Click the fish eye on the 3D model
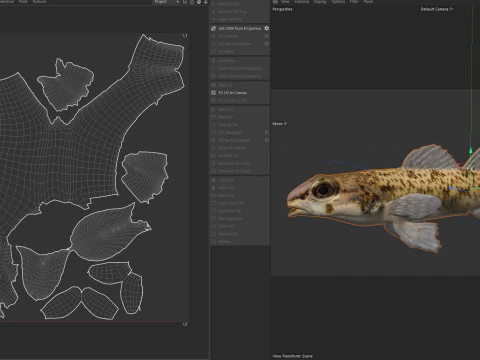The width and height of the screenshot is (480, 360). pyautogui.click(x=323, y=190)
